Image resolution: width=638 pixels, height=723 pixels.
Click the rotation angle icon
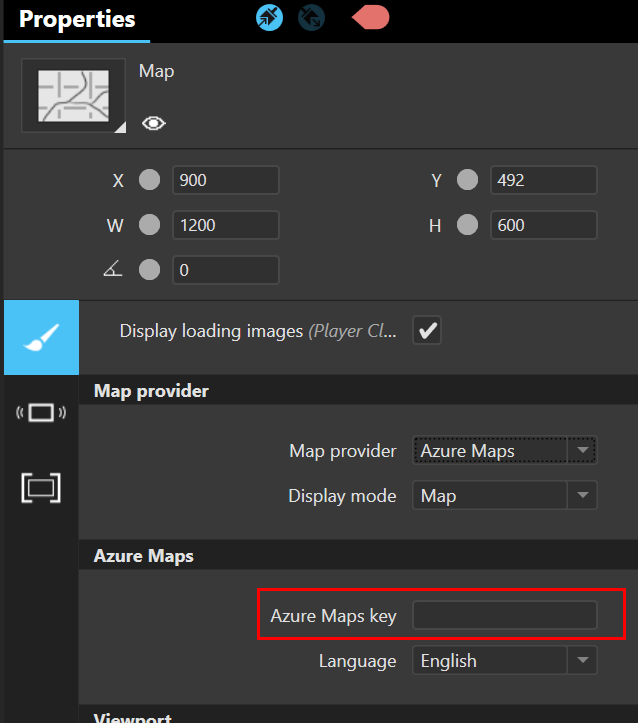click(113, 270)
